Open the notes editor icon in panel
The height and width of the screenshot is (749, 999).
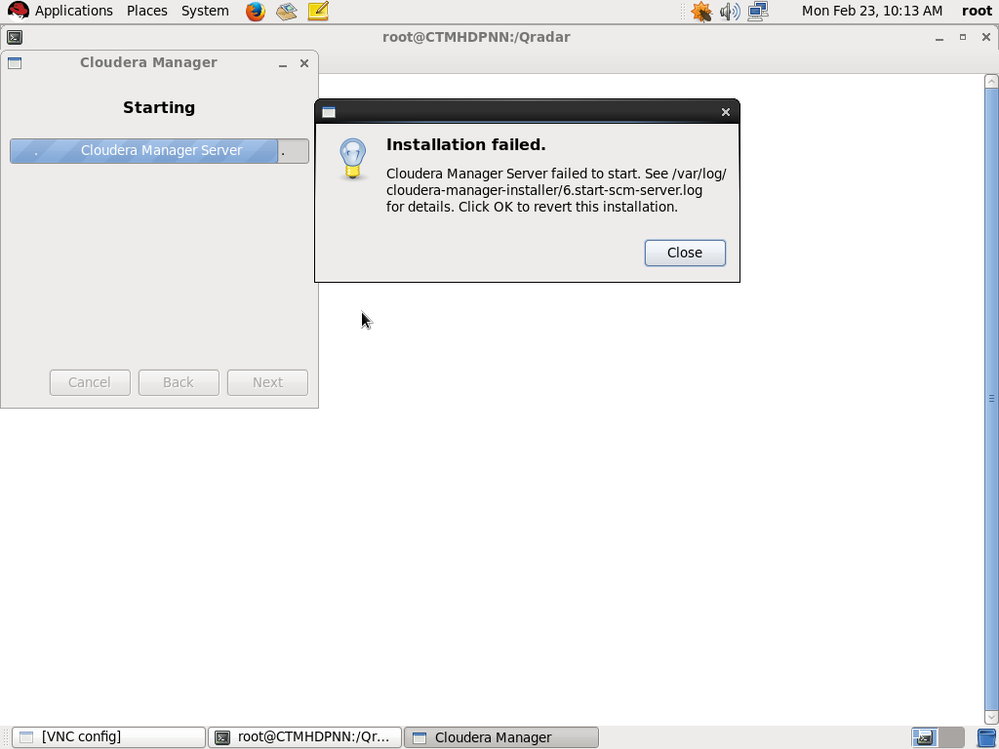[x=318, y=11]
